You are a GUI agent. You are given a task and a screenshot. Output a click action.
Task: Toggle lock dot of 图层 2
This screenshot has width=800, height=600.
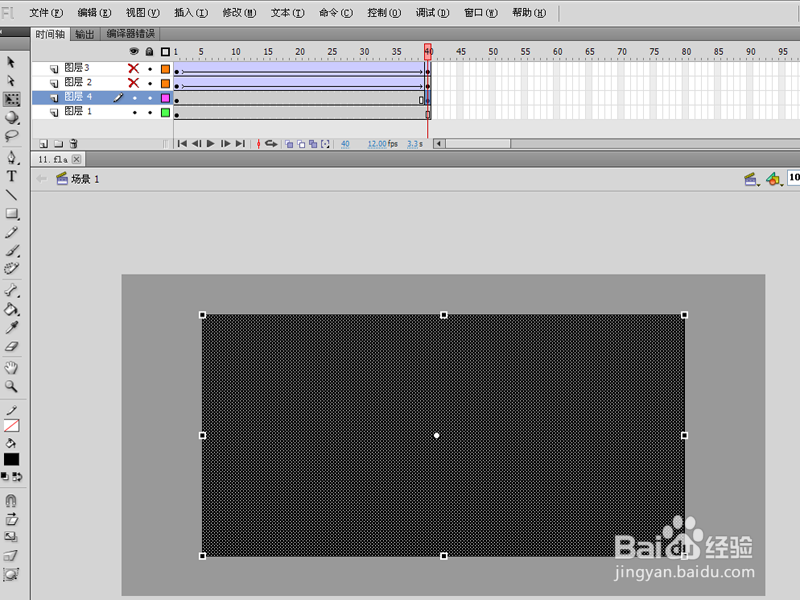150,83
